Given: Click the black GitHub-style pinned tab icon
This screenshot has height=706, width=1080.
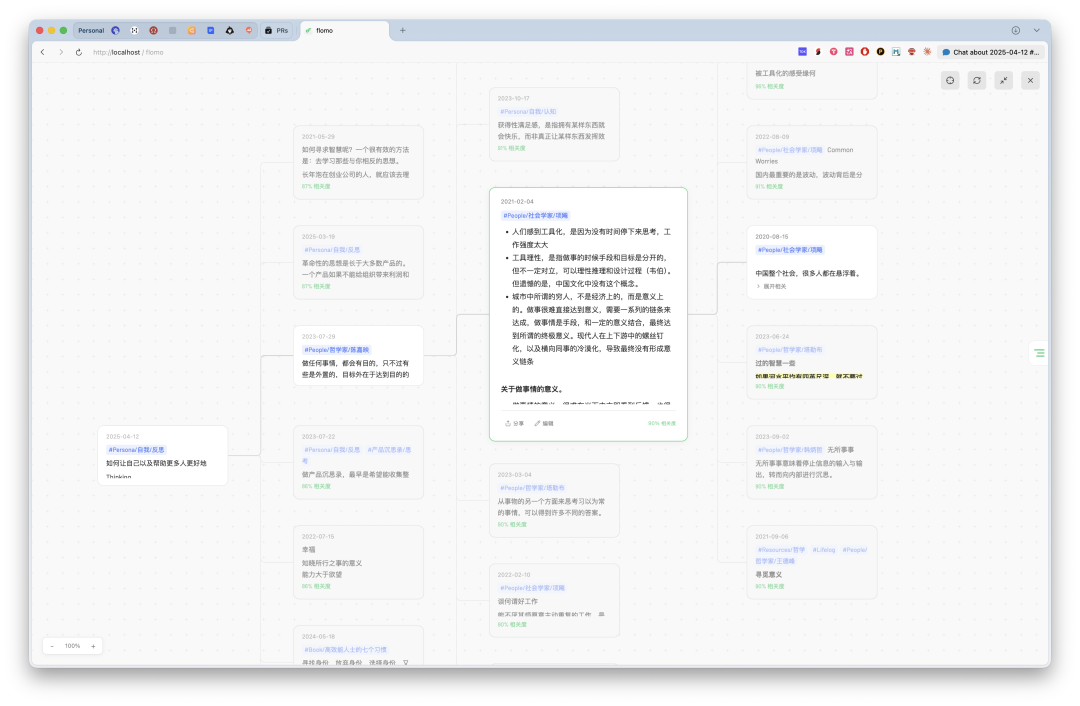Looking at the screenshot, I should (x=230, y=30).
